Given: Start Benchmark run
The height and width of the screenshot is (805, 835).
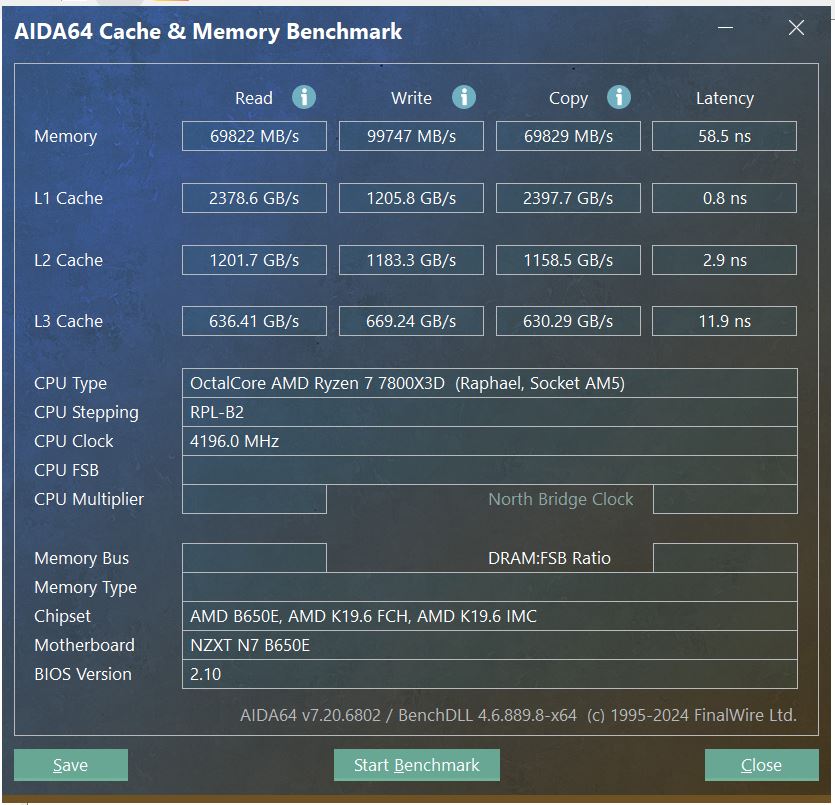Looking at the screenshot, I should point(416,765).
